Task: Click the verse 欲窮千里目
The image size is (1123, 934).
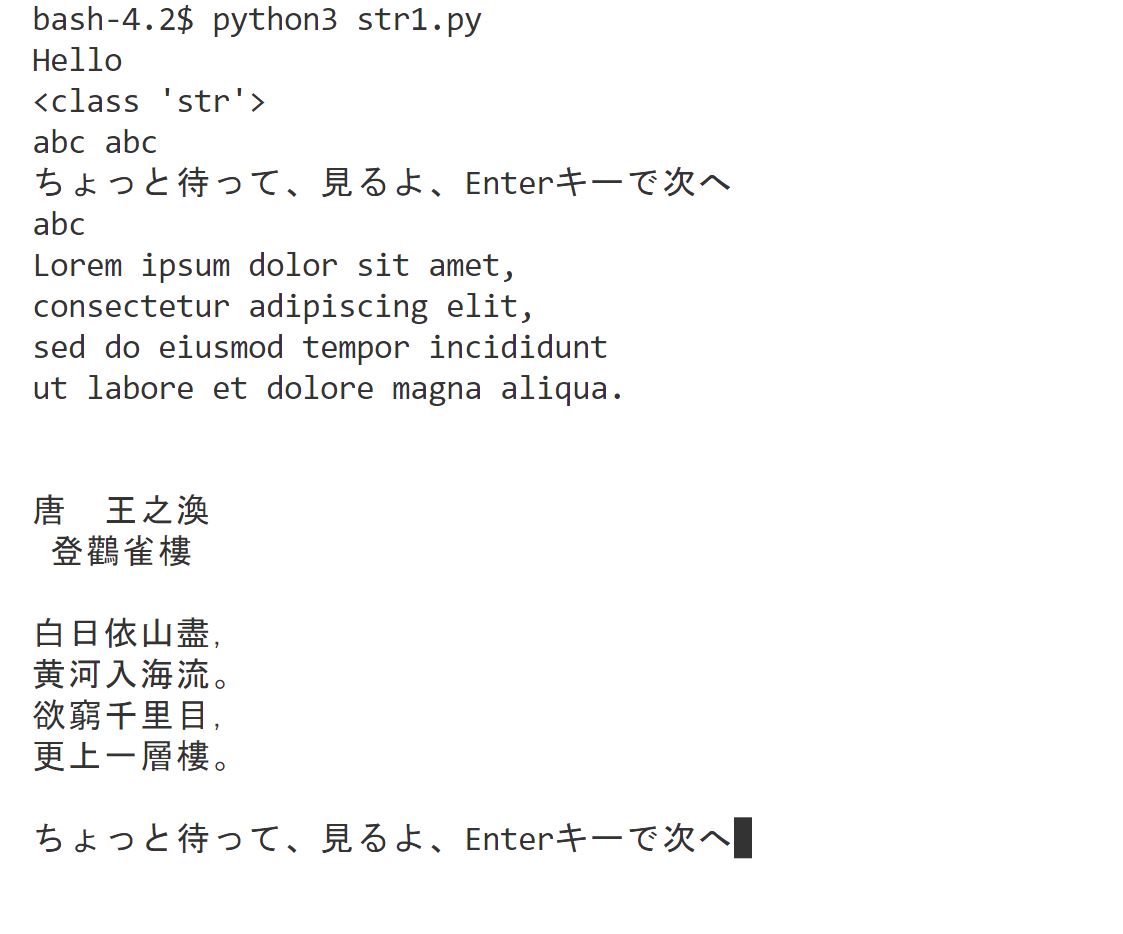Action: (x=122, y=716)
